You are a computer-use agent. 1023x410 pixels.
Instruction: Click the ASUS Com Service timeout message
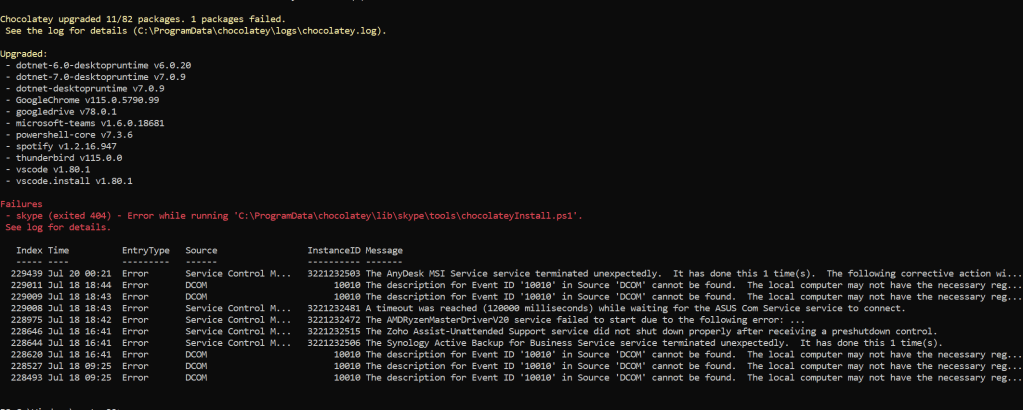[x=635, y=308]
